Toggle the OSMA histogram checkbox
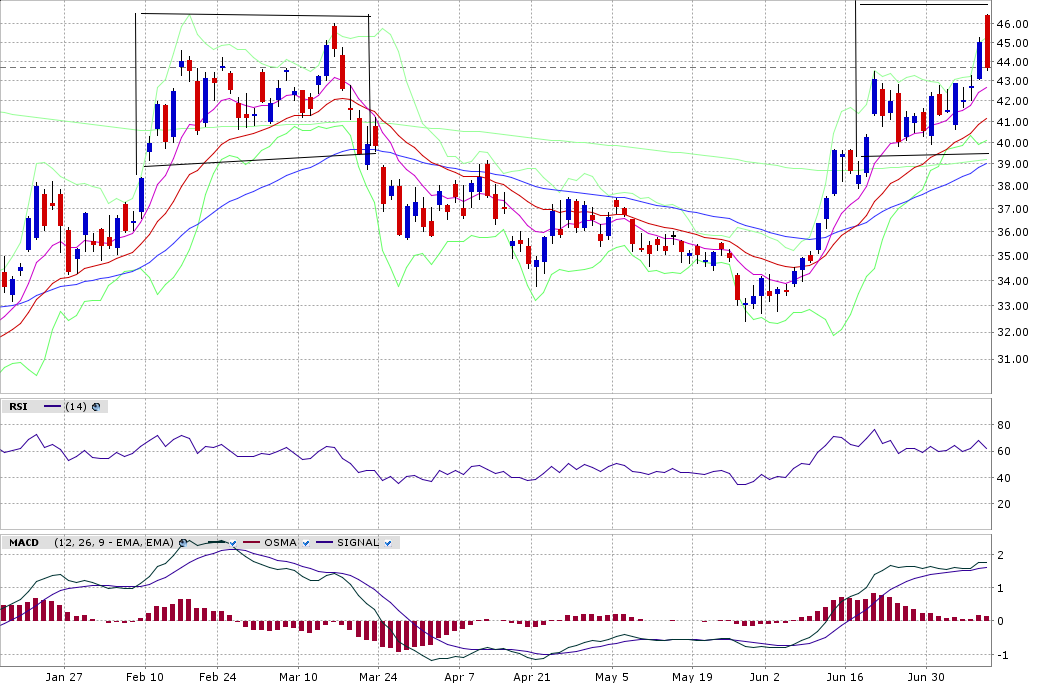Image resolution: width=1037 pixels, height=691 pixels. [x=306, y=543]
